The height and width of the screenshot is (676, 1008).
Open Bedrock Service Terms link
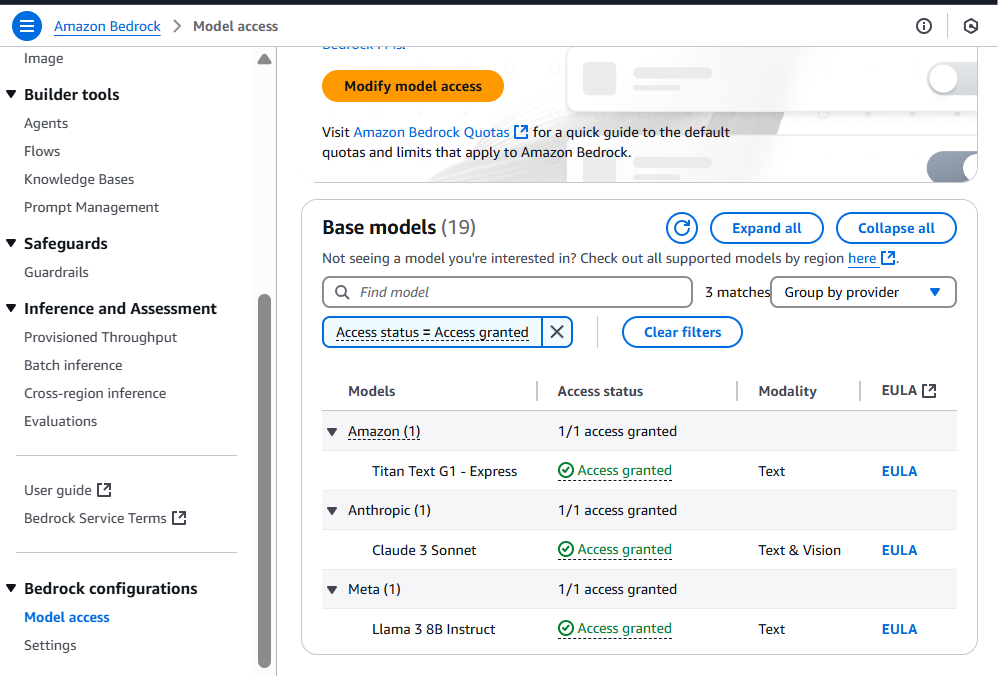click(x=95, y=518)
